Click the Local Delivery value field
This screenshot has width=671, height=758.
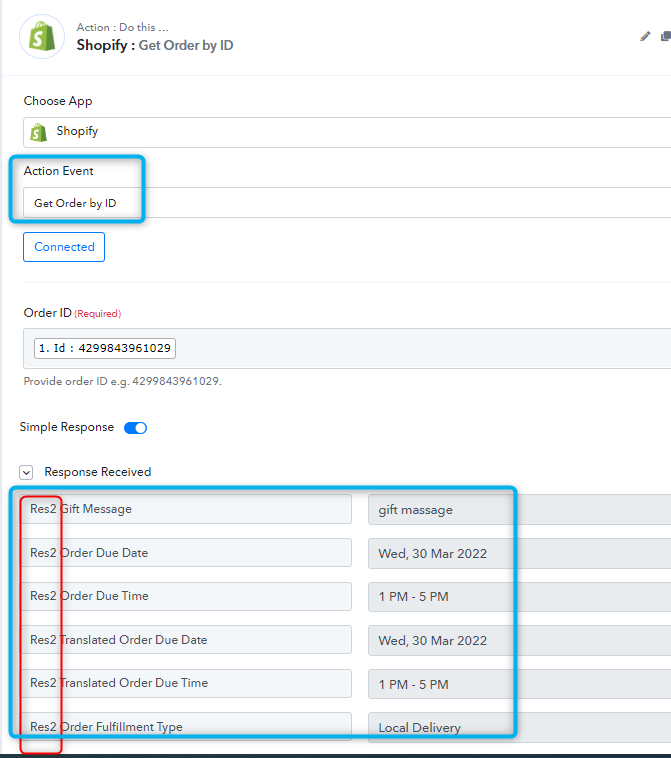[x=519, y=728]
